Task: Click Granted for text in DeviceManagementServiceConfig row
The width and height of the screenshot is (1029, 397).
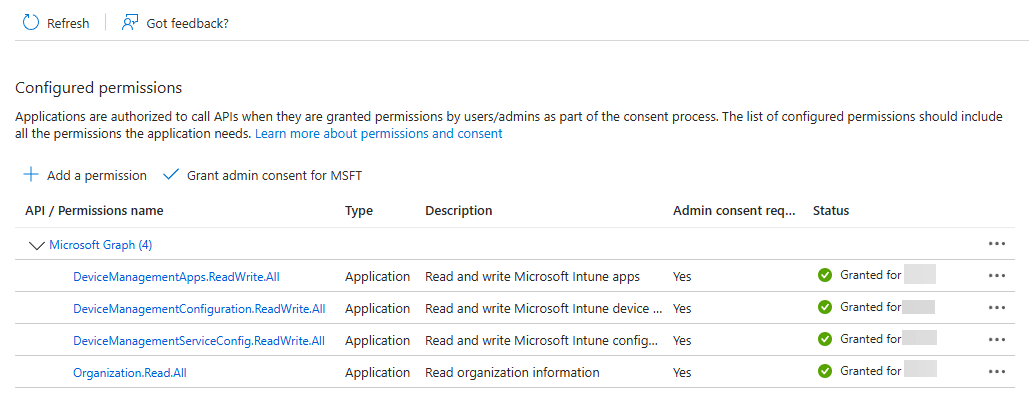Action: tap(871, 339)
